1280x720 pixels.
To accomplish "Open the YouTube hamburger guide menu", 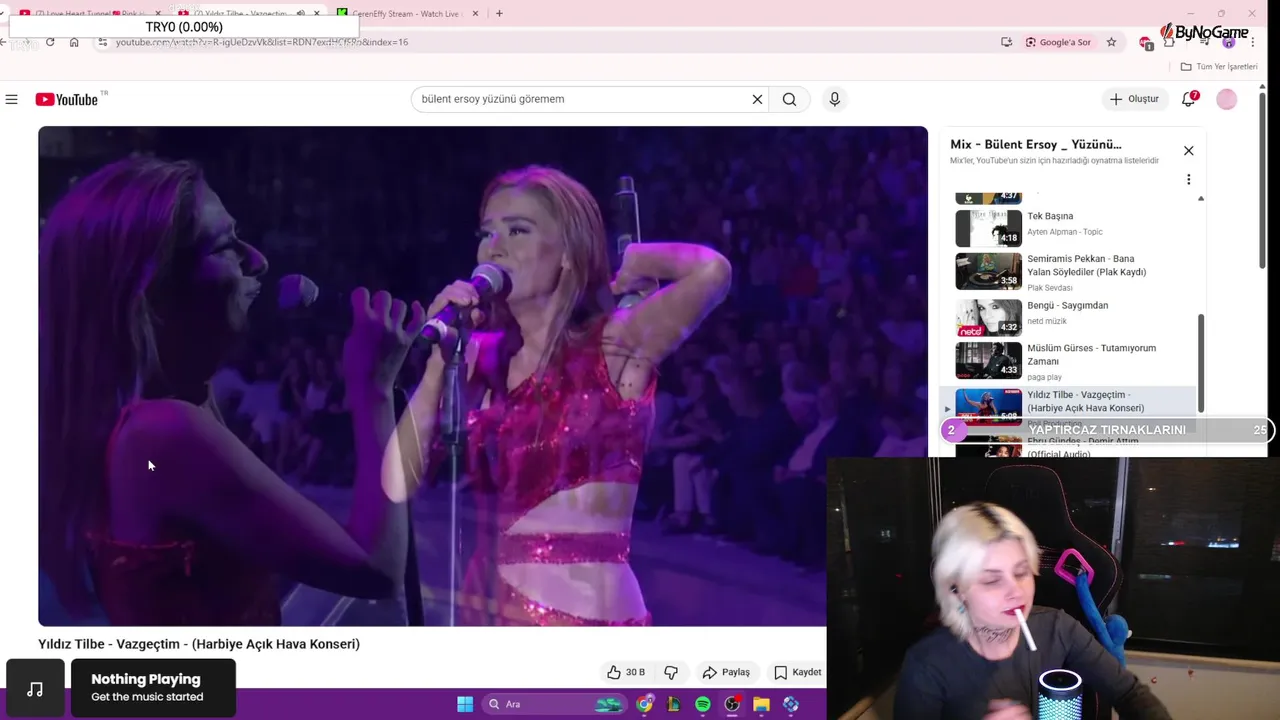I will tap(11, 99).
